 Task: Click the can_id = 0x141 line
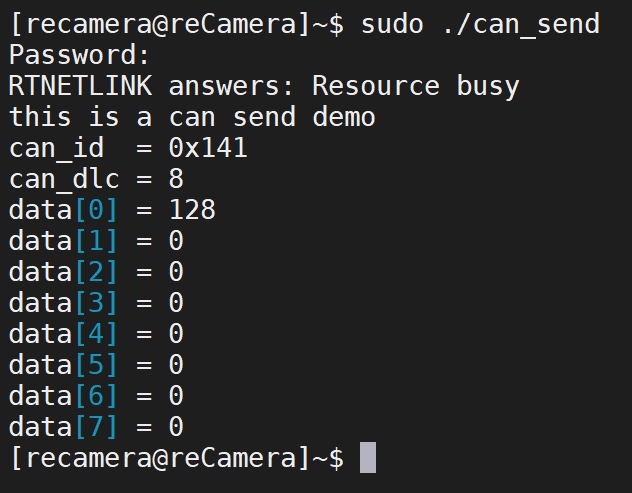[128, 148]
